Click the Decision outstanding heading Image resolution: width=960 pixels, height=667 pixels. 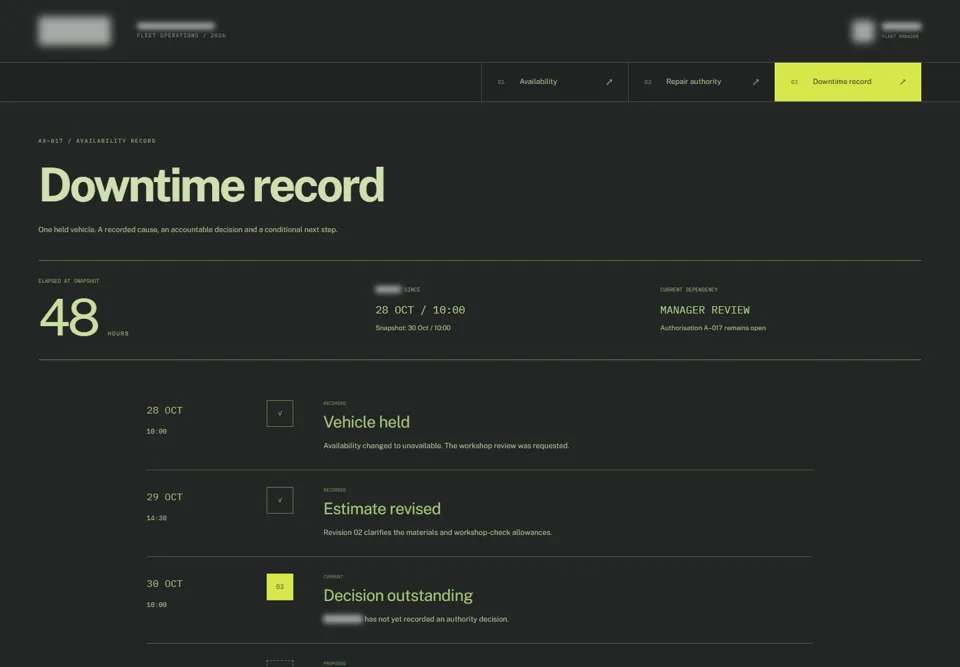[398, 595]
